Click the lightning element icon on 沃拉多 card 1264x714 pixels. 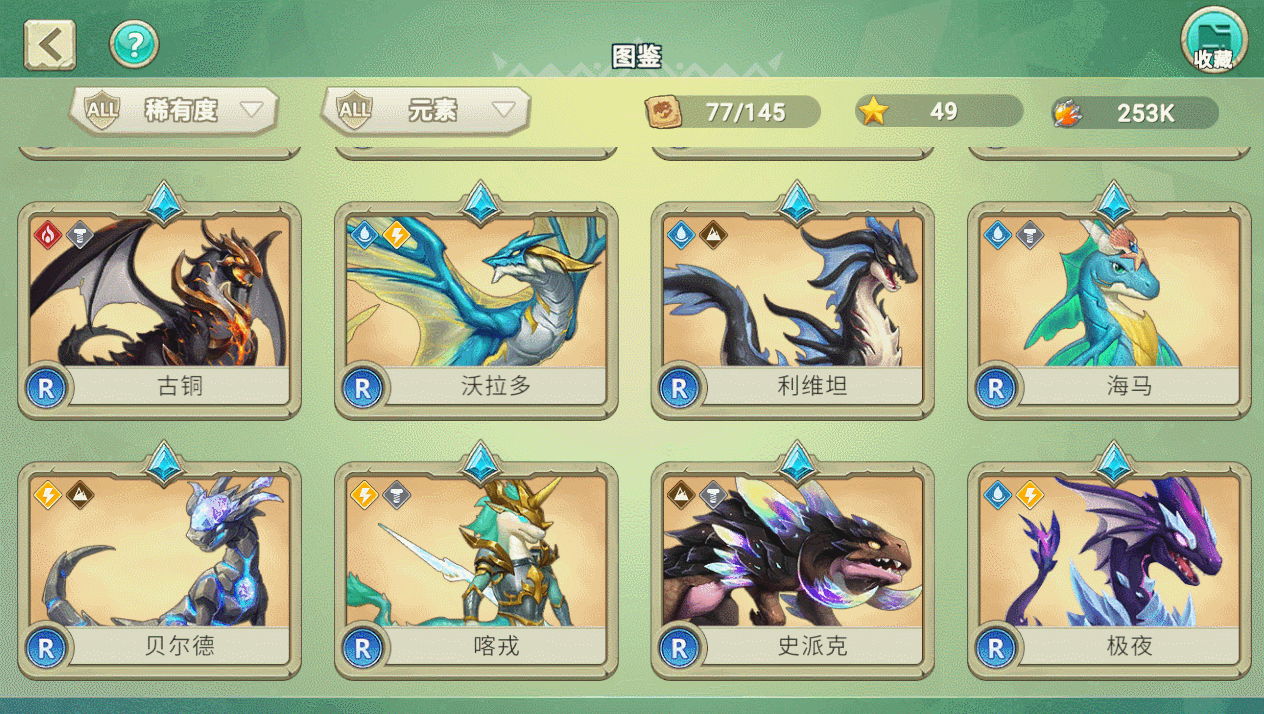[396, 235]
